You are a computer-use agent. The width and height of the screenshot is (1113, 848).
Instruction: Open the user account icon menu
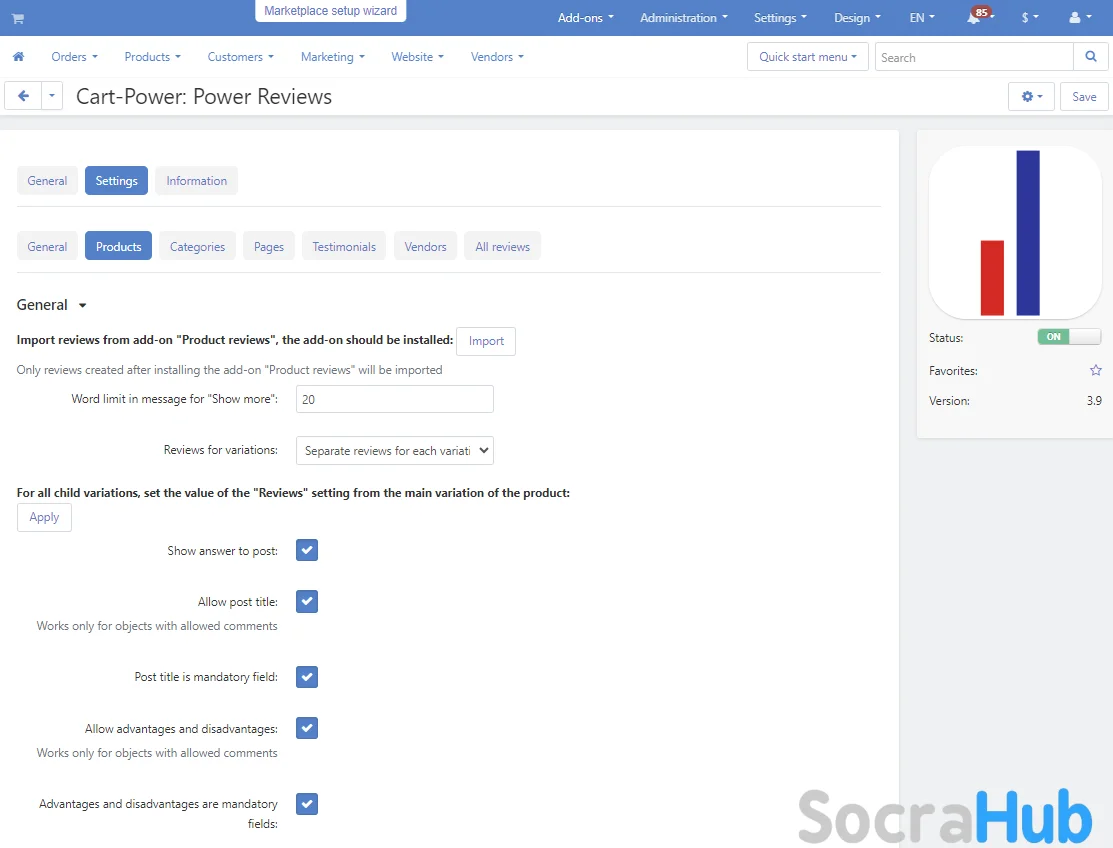click(1080, 18)
